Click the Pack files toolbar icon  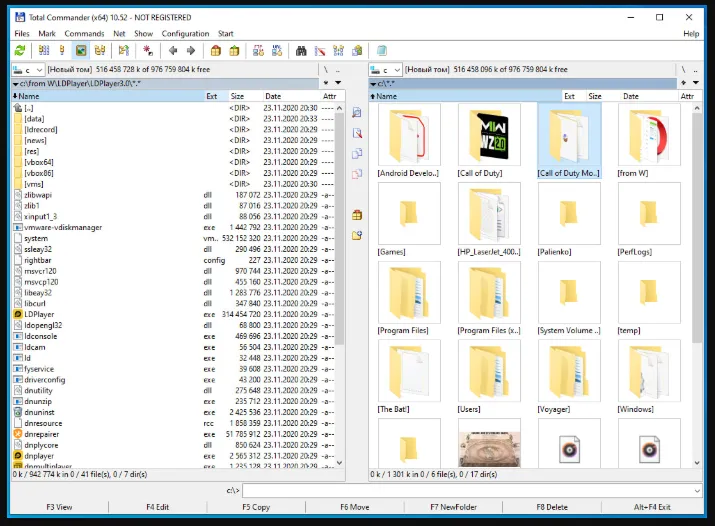(x=216, y=51)
